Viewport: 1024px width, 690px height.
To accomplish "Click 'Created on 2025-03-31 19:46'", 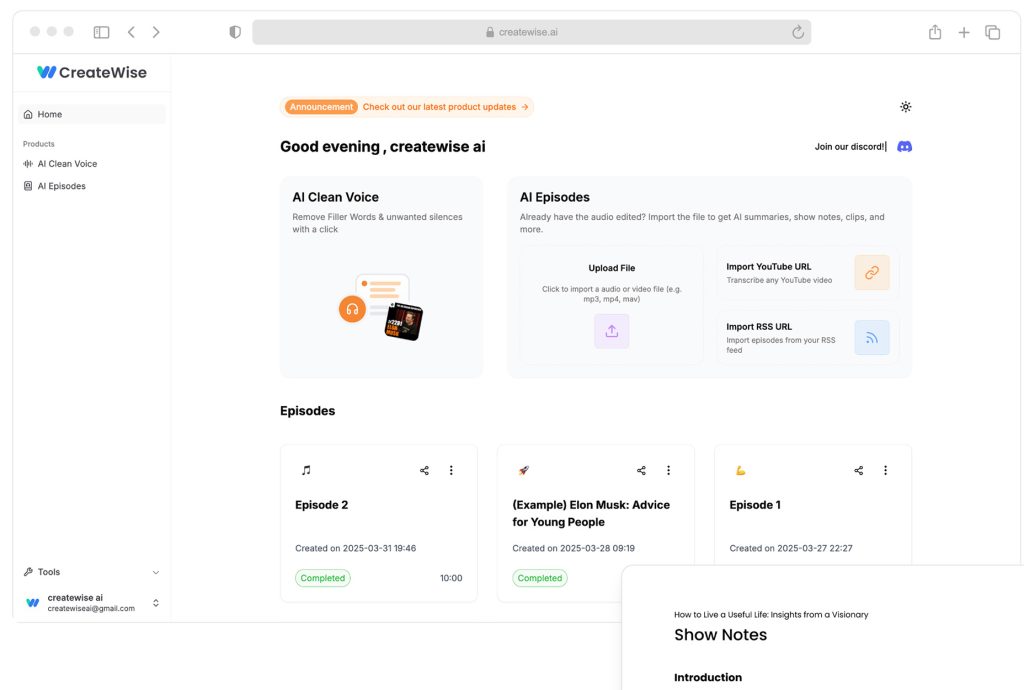I will click(x=355, y=548).
